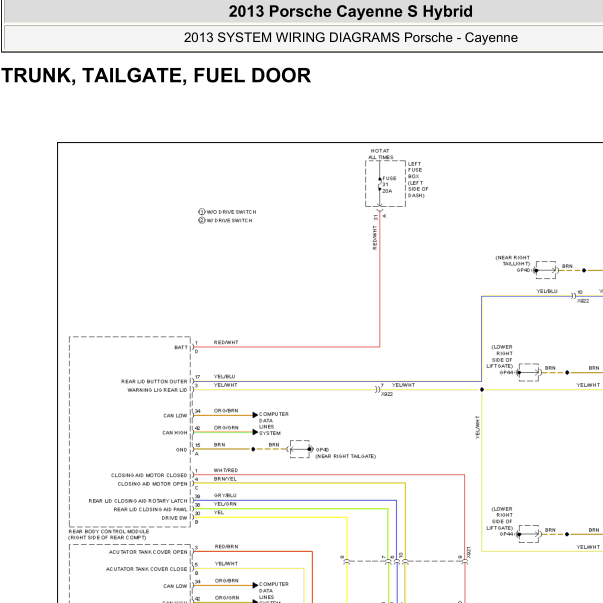The height and width of the screenshot is (603, 603).
Task: Click '2013 SYSTEM WIRING DIAGRAMS Porsche - Cayenne' subtitle
Action: click(350, 38)
